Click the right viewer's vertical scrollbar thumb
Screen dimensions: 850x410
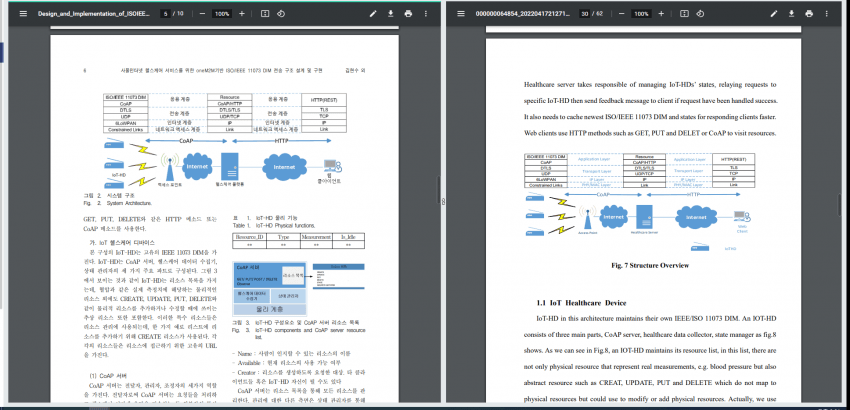[839, 205]
